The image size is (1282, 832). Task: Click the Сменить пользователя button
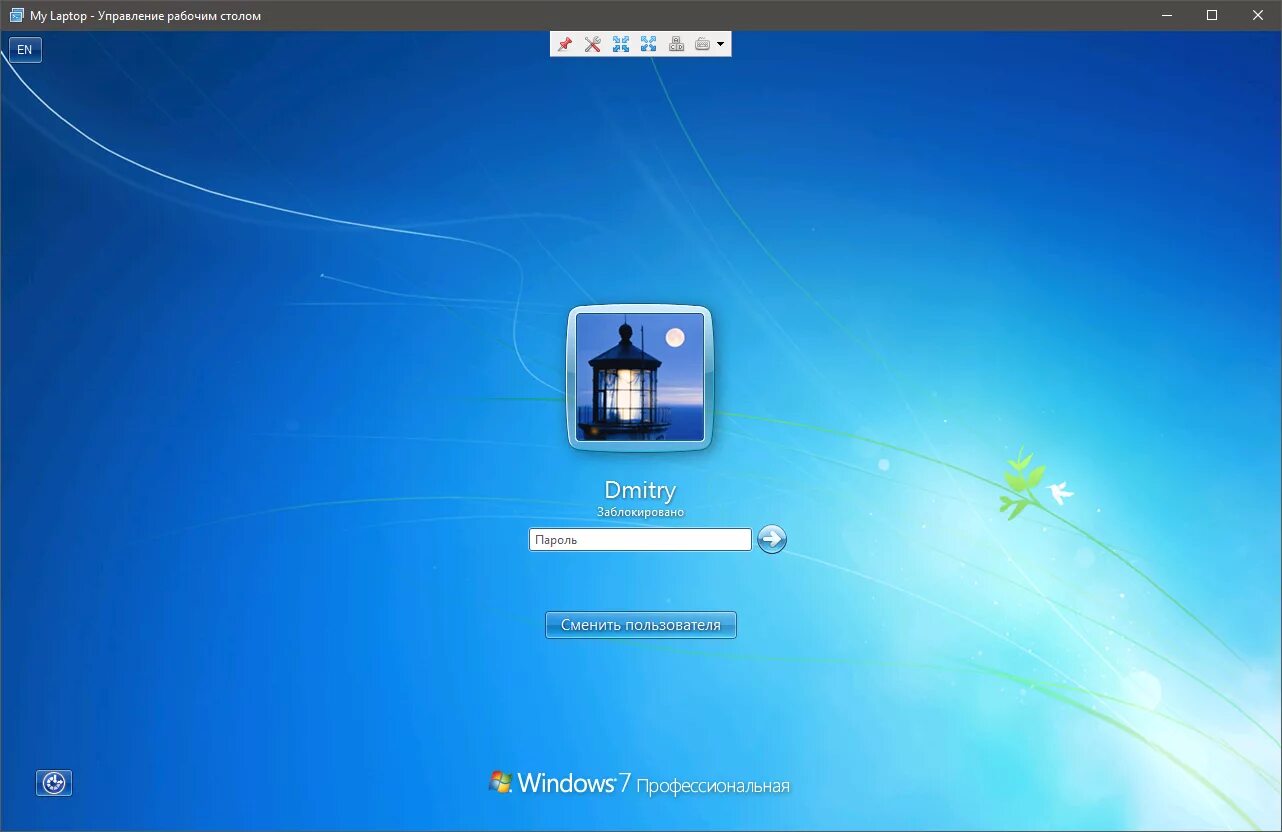641,625
